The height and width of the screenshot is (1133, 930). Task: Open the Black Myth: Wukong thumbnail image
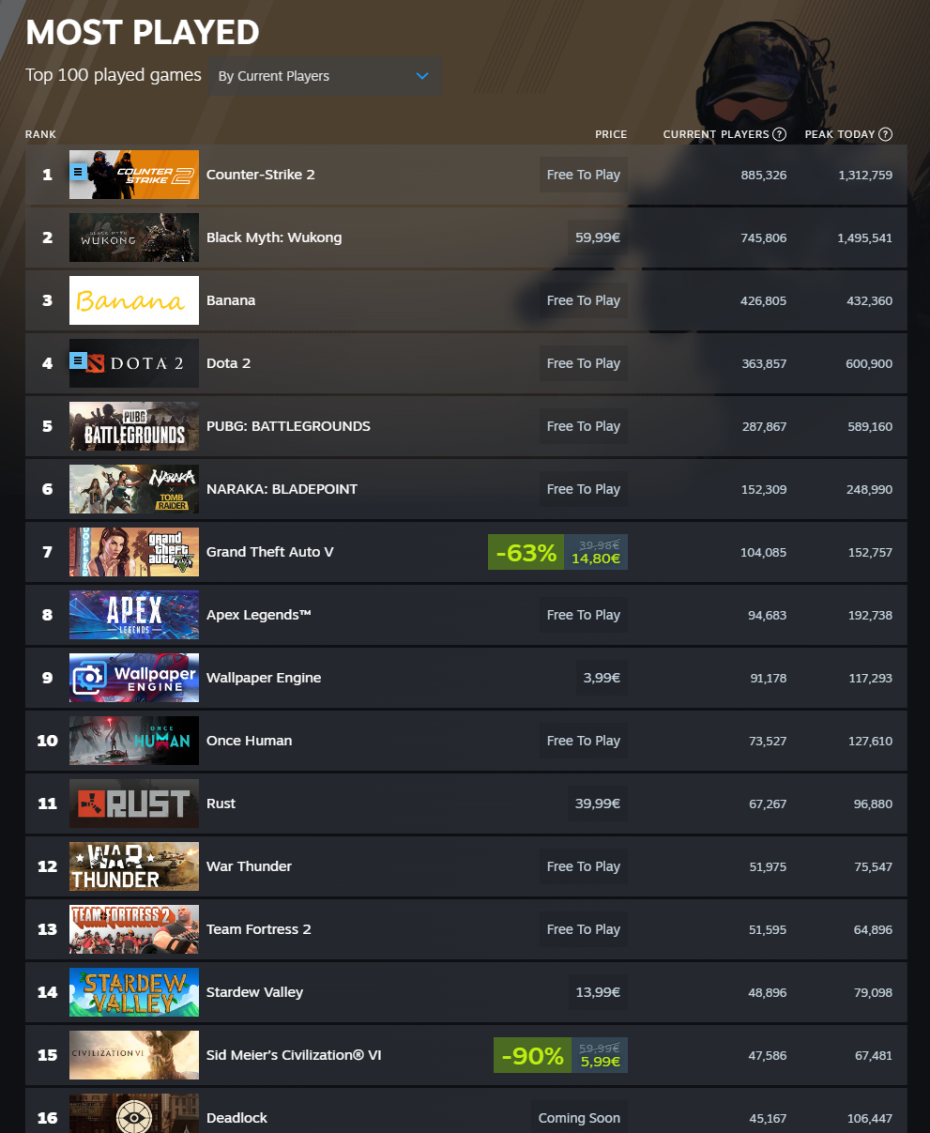(x=134, y=238)
